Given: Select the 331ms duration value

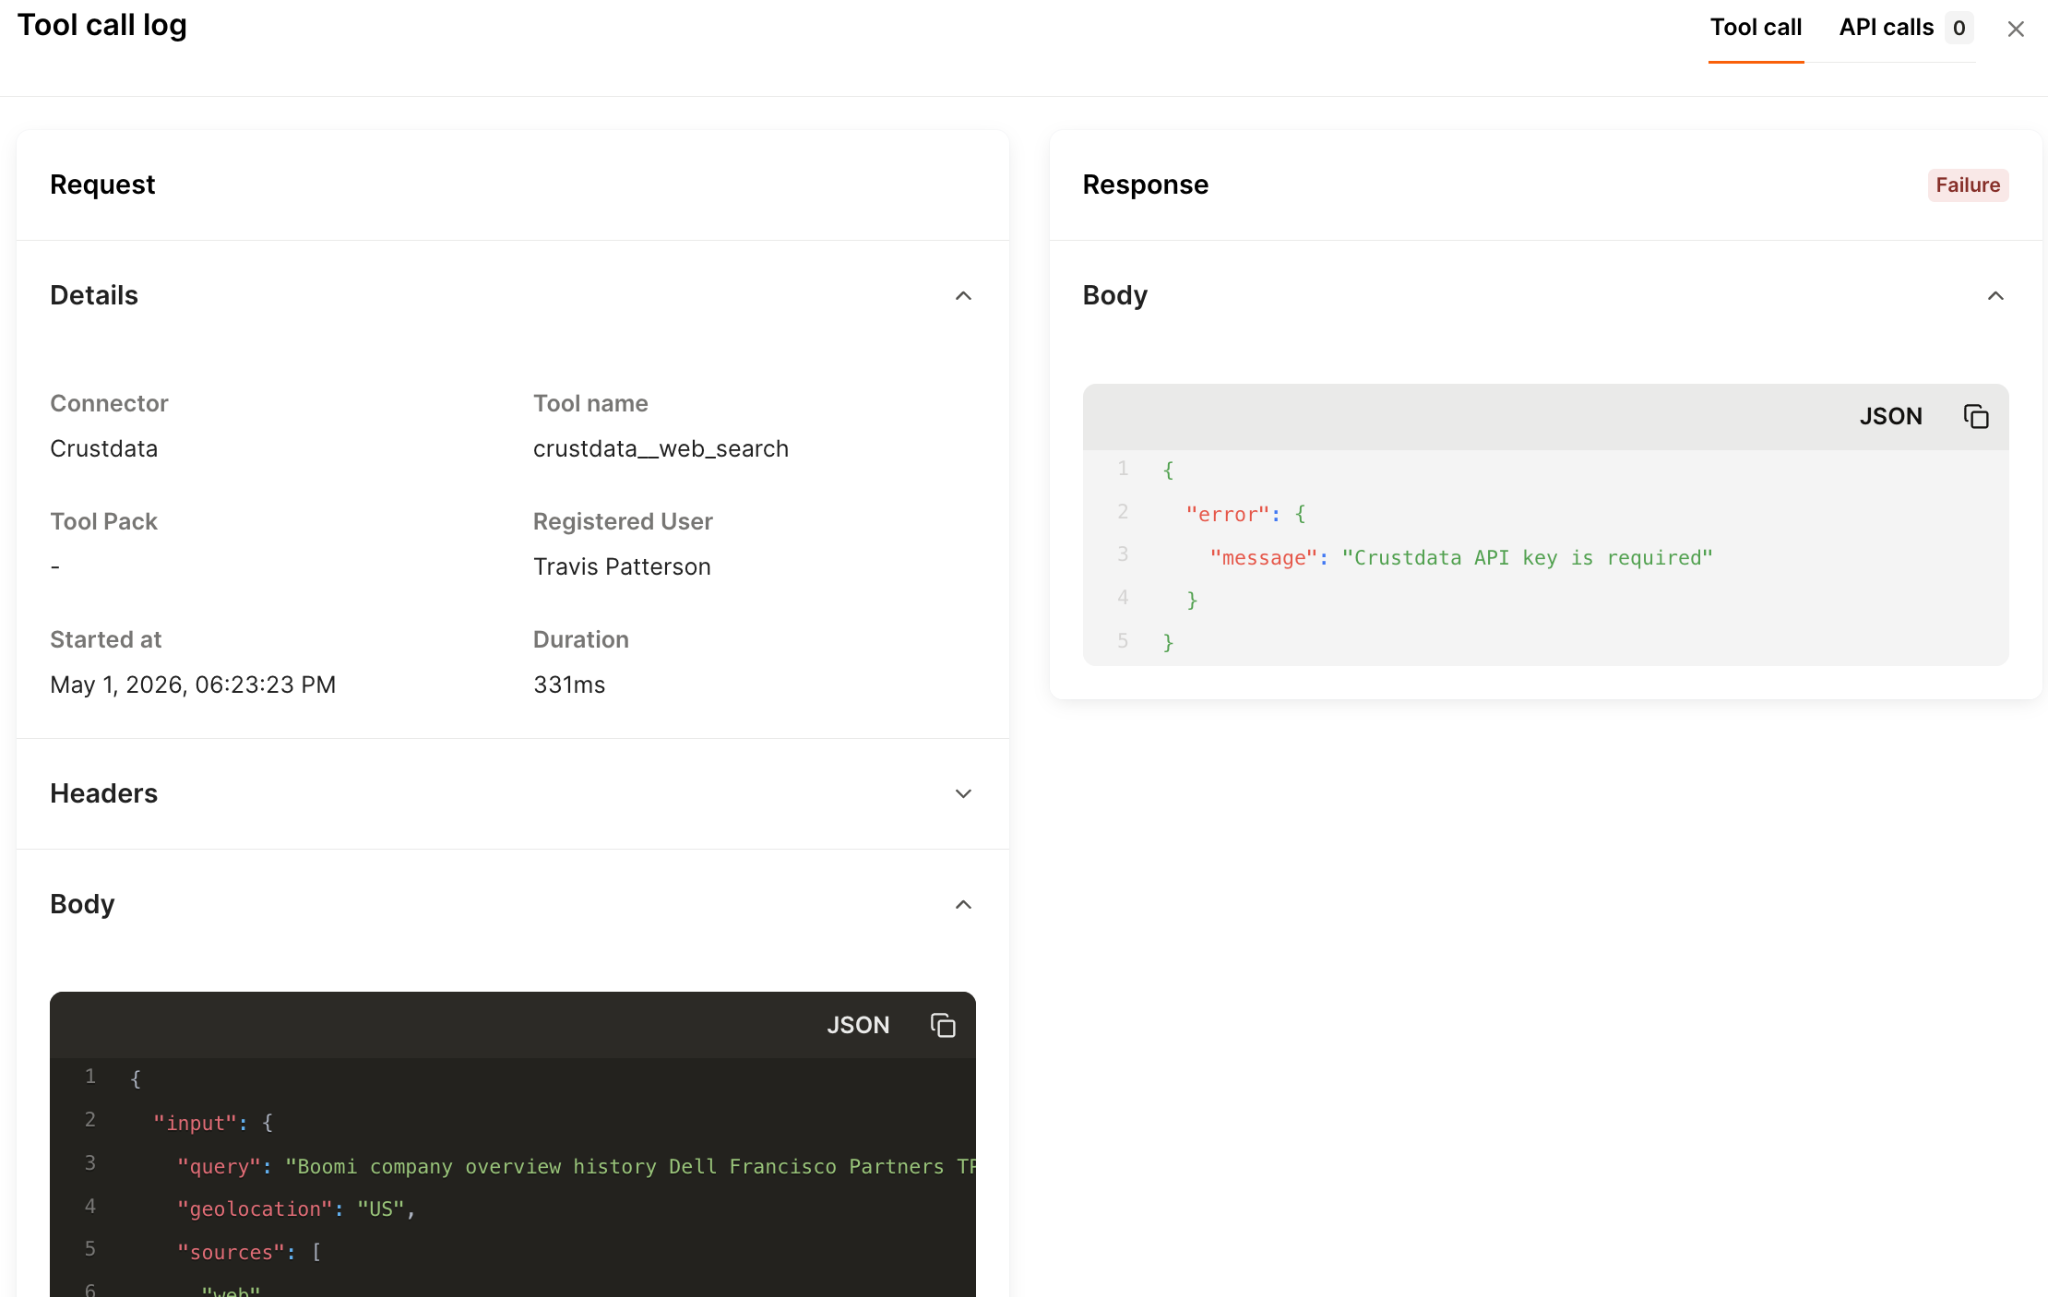Looking at the screenshot, I should click(569, 684).
